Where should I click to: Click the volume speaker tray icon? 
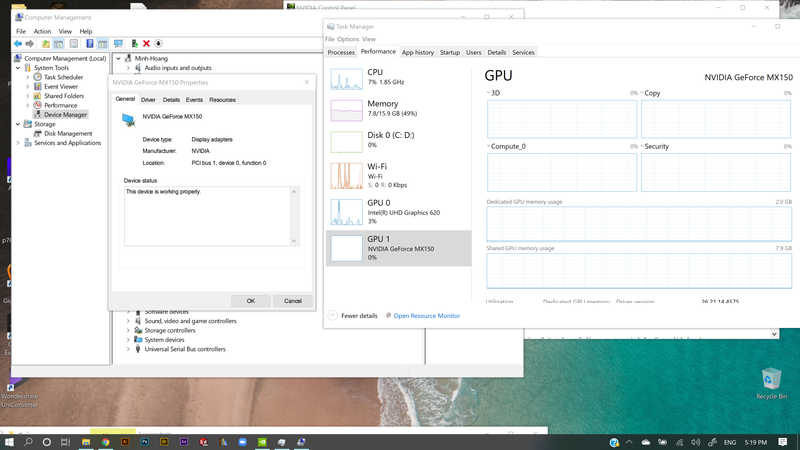[x=695, y=442]
